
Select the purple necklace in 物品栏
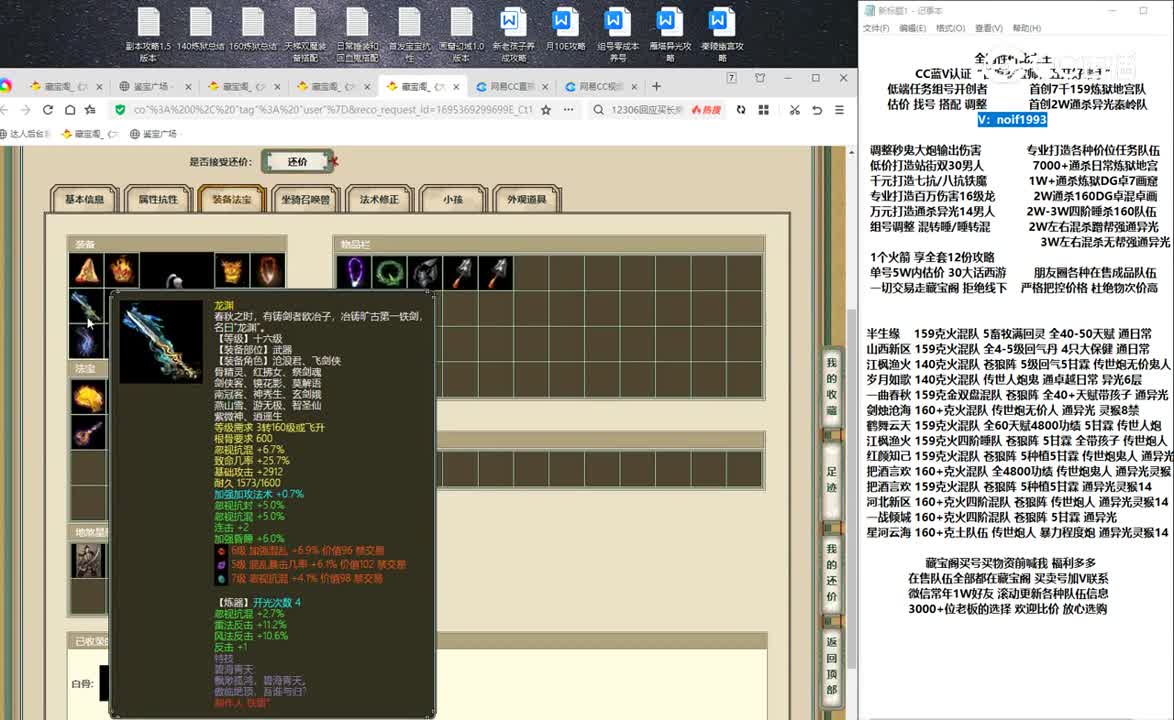click(x=353, y=272)
